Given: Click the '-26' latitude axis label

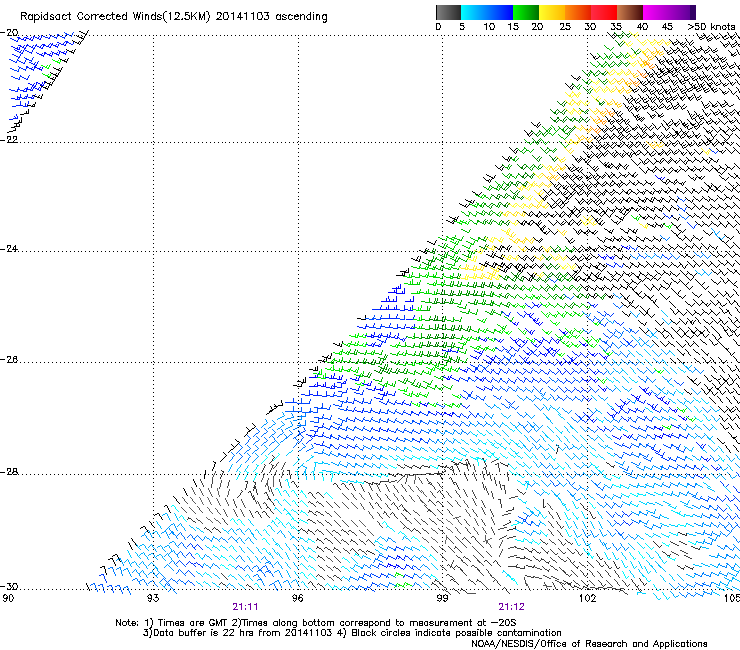Looking at the screenshot, I should click(x=9, y=360).
